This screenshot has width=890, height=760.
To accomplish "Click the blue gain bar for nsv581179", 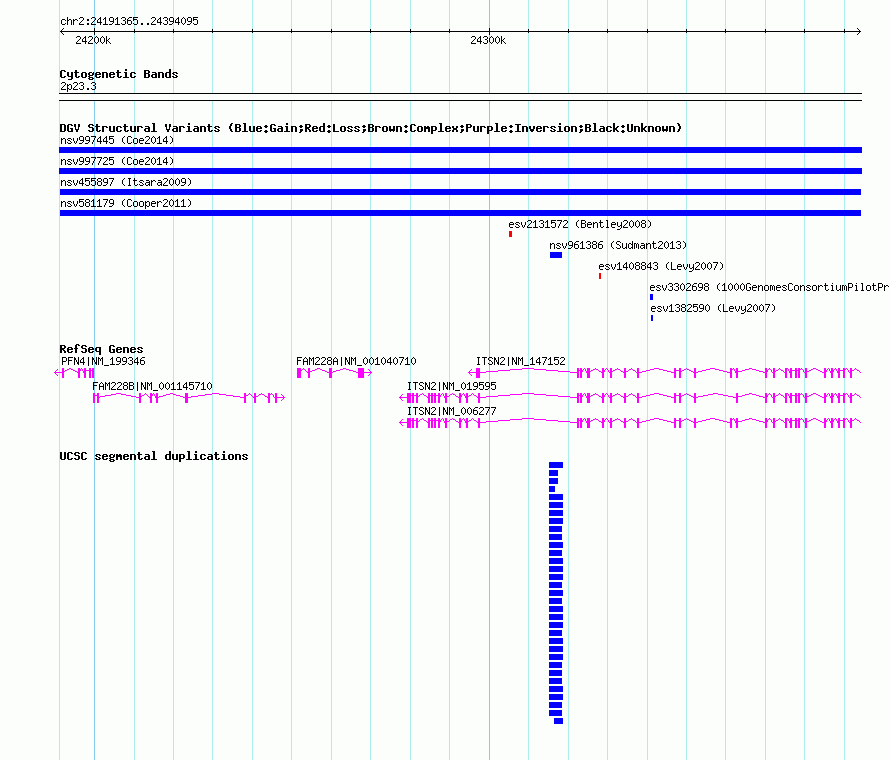I will [460, 213].
